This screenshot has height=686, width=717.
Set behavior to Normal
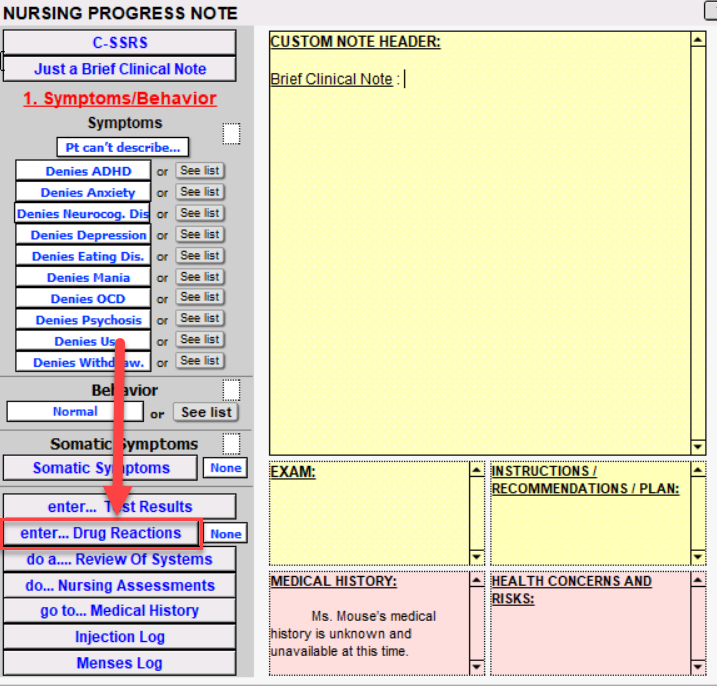75,412
